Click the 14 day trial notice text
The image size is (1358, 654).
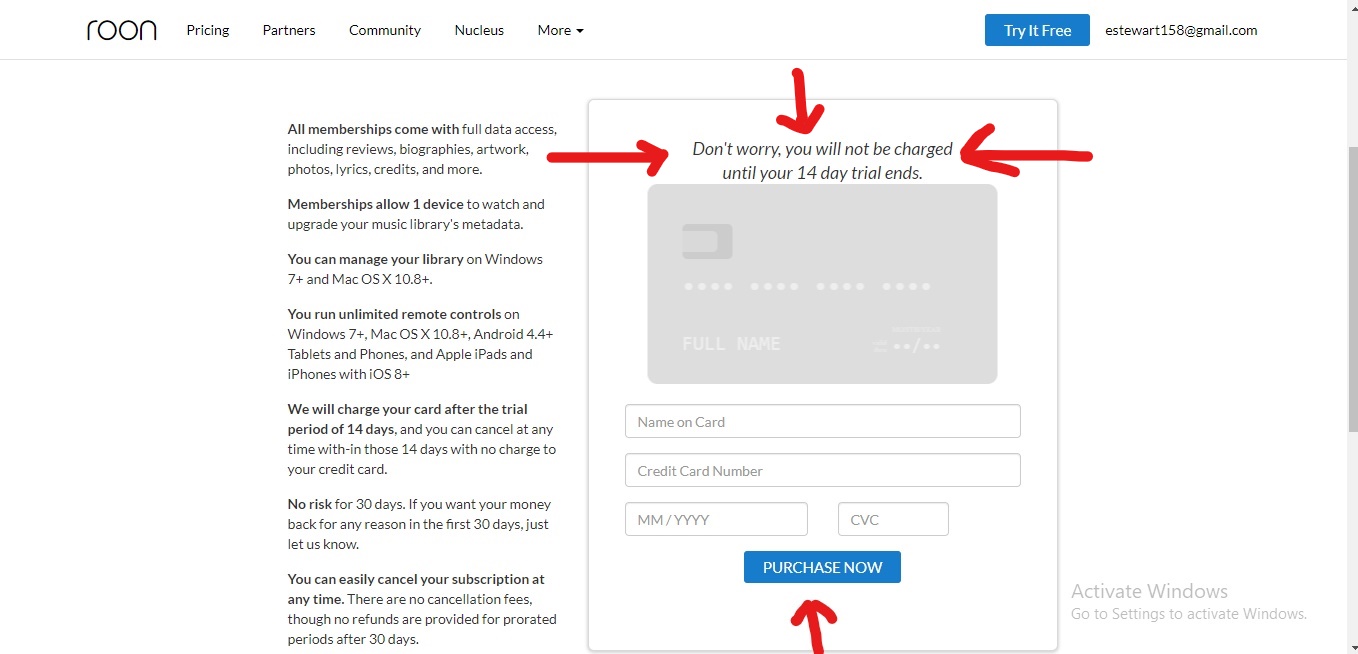(x=822, y=161)
